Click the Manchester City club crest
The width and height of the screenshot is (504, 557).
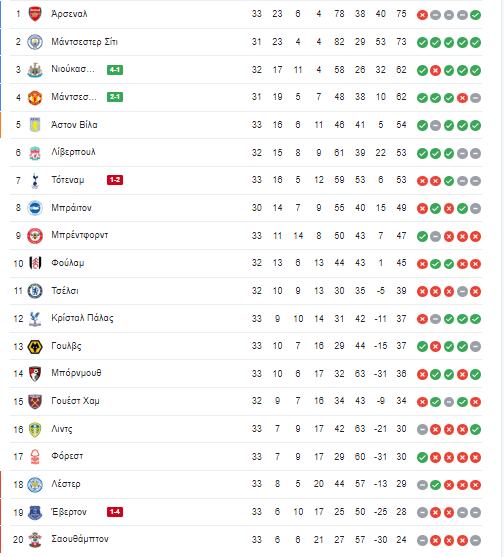(x=35, y=42)
